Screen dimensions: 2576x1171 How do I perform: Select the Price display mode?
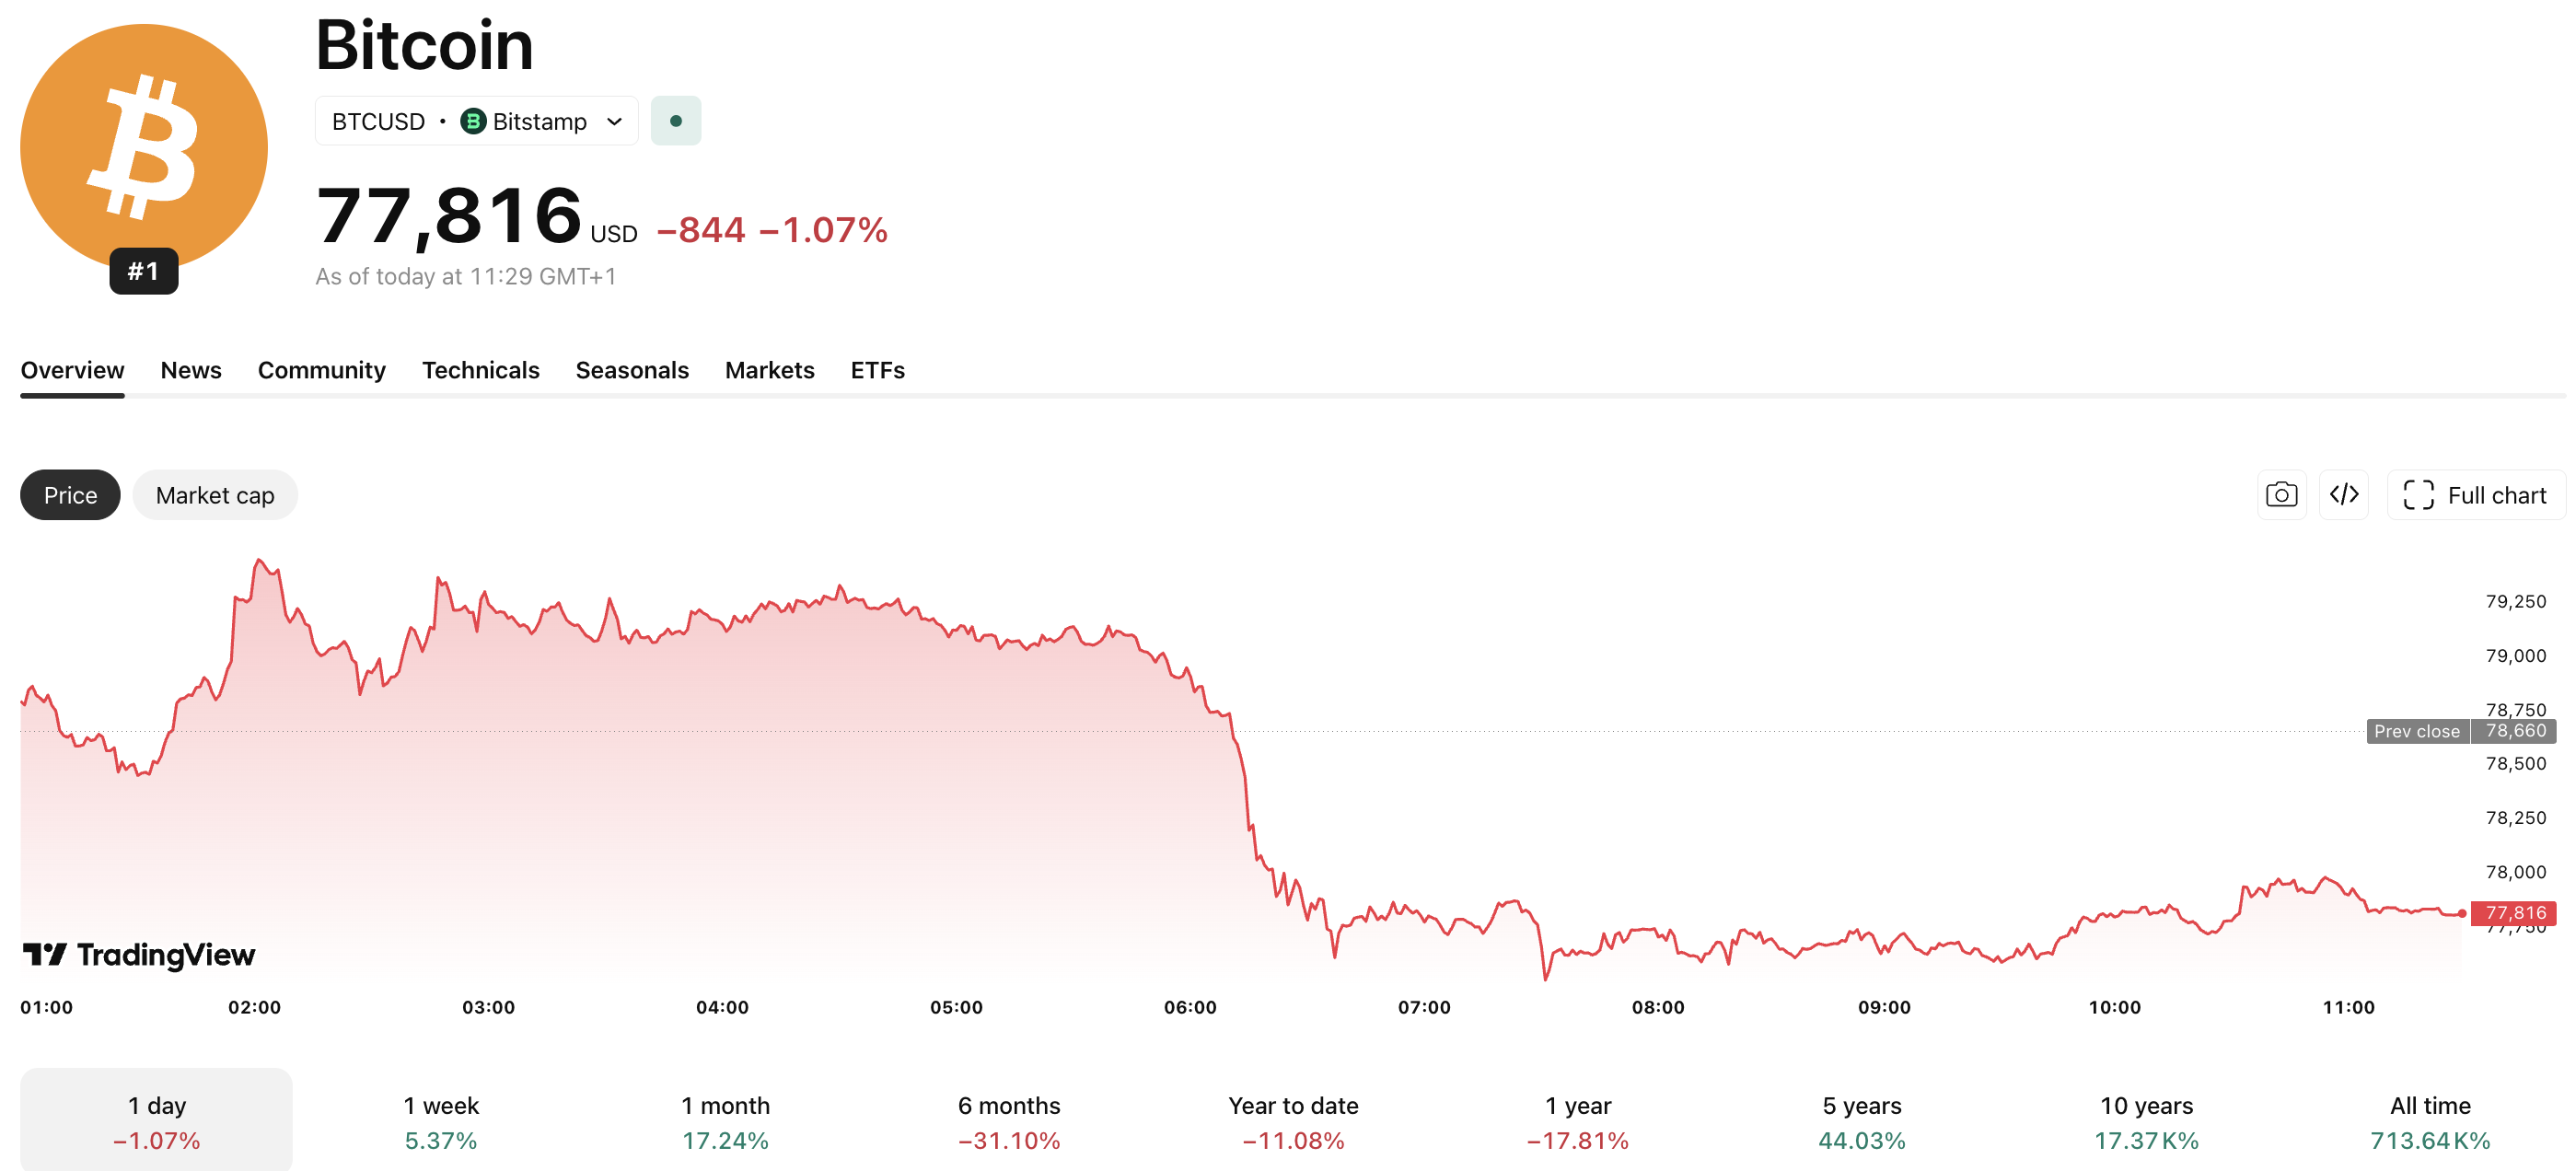69,494
